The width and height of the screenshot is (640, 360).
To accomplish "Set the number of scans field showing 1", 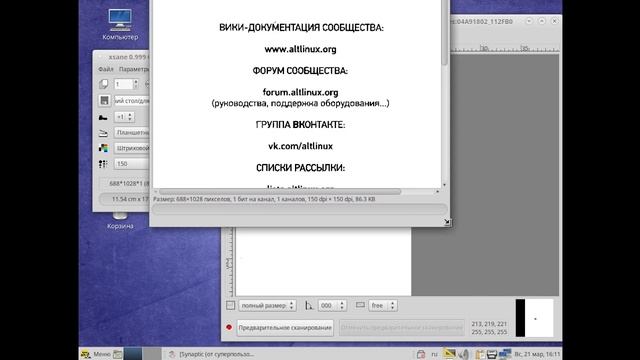I will point(126,84).
